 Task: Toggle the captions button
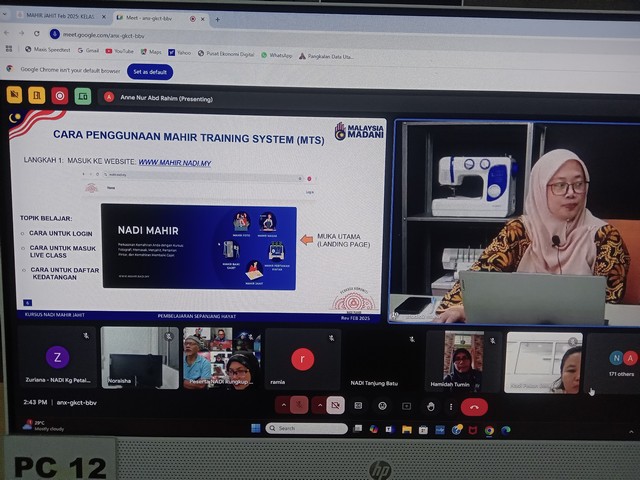(359, 406)
